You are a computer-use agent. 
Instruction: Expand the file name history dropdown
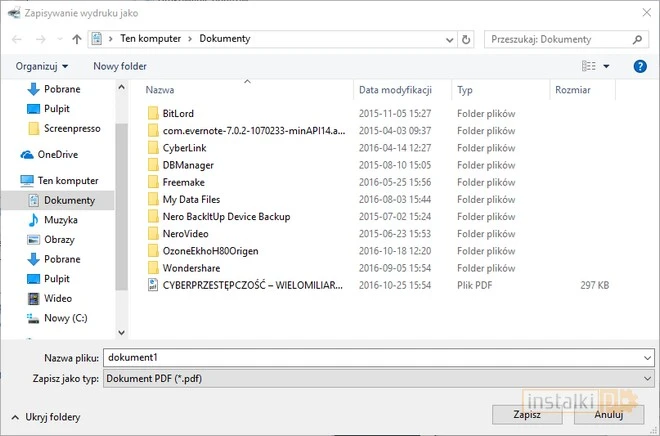(648, 357)
